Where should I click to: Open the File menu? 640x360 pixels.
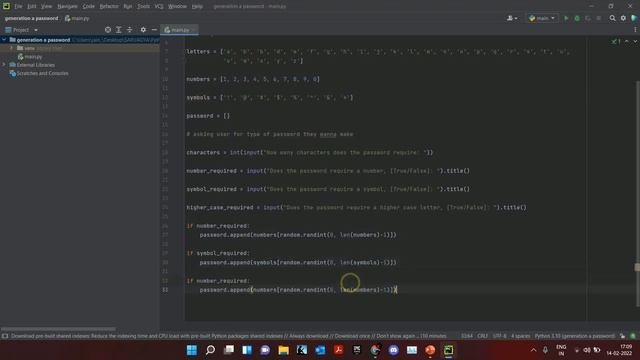click(18, 6)
